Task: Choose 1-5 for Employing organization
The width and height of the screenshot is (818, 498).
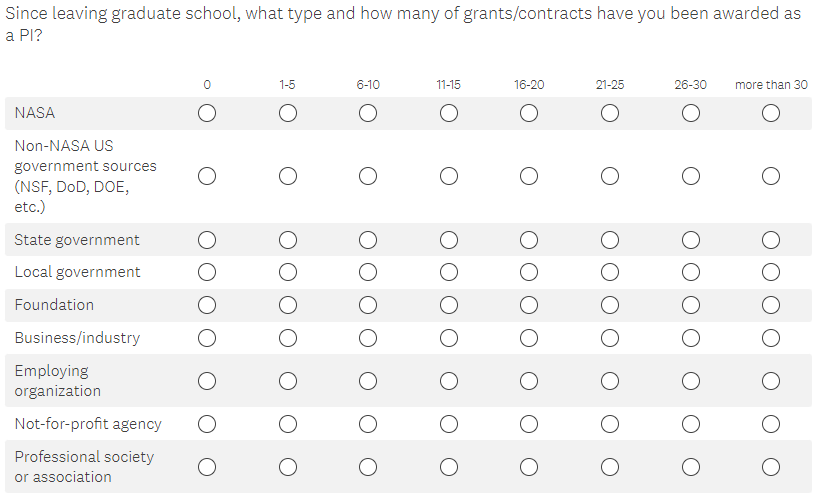Action: tap(288, 381)
